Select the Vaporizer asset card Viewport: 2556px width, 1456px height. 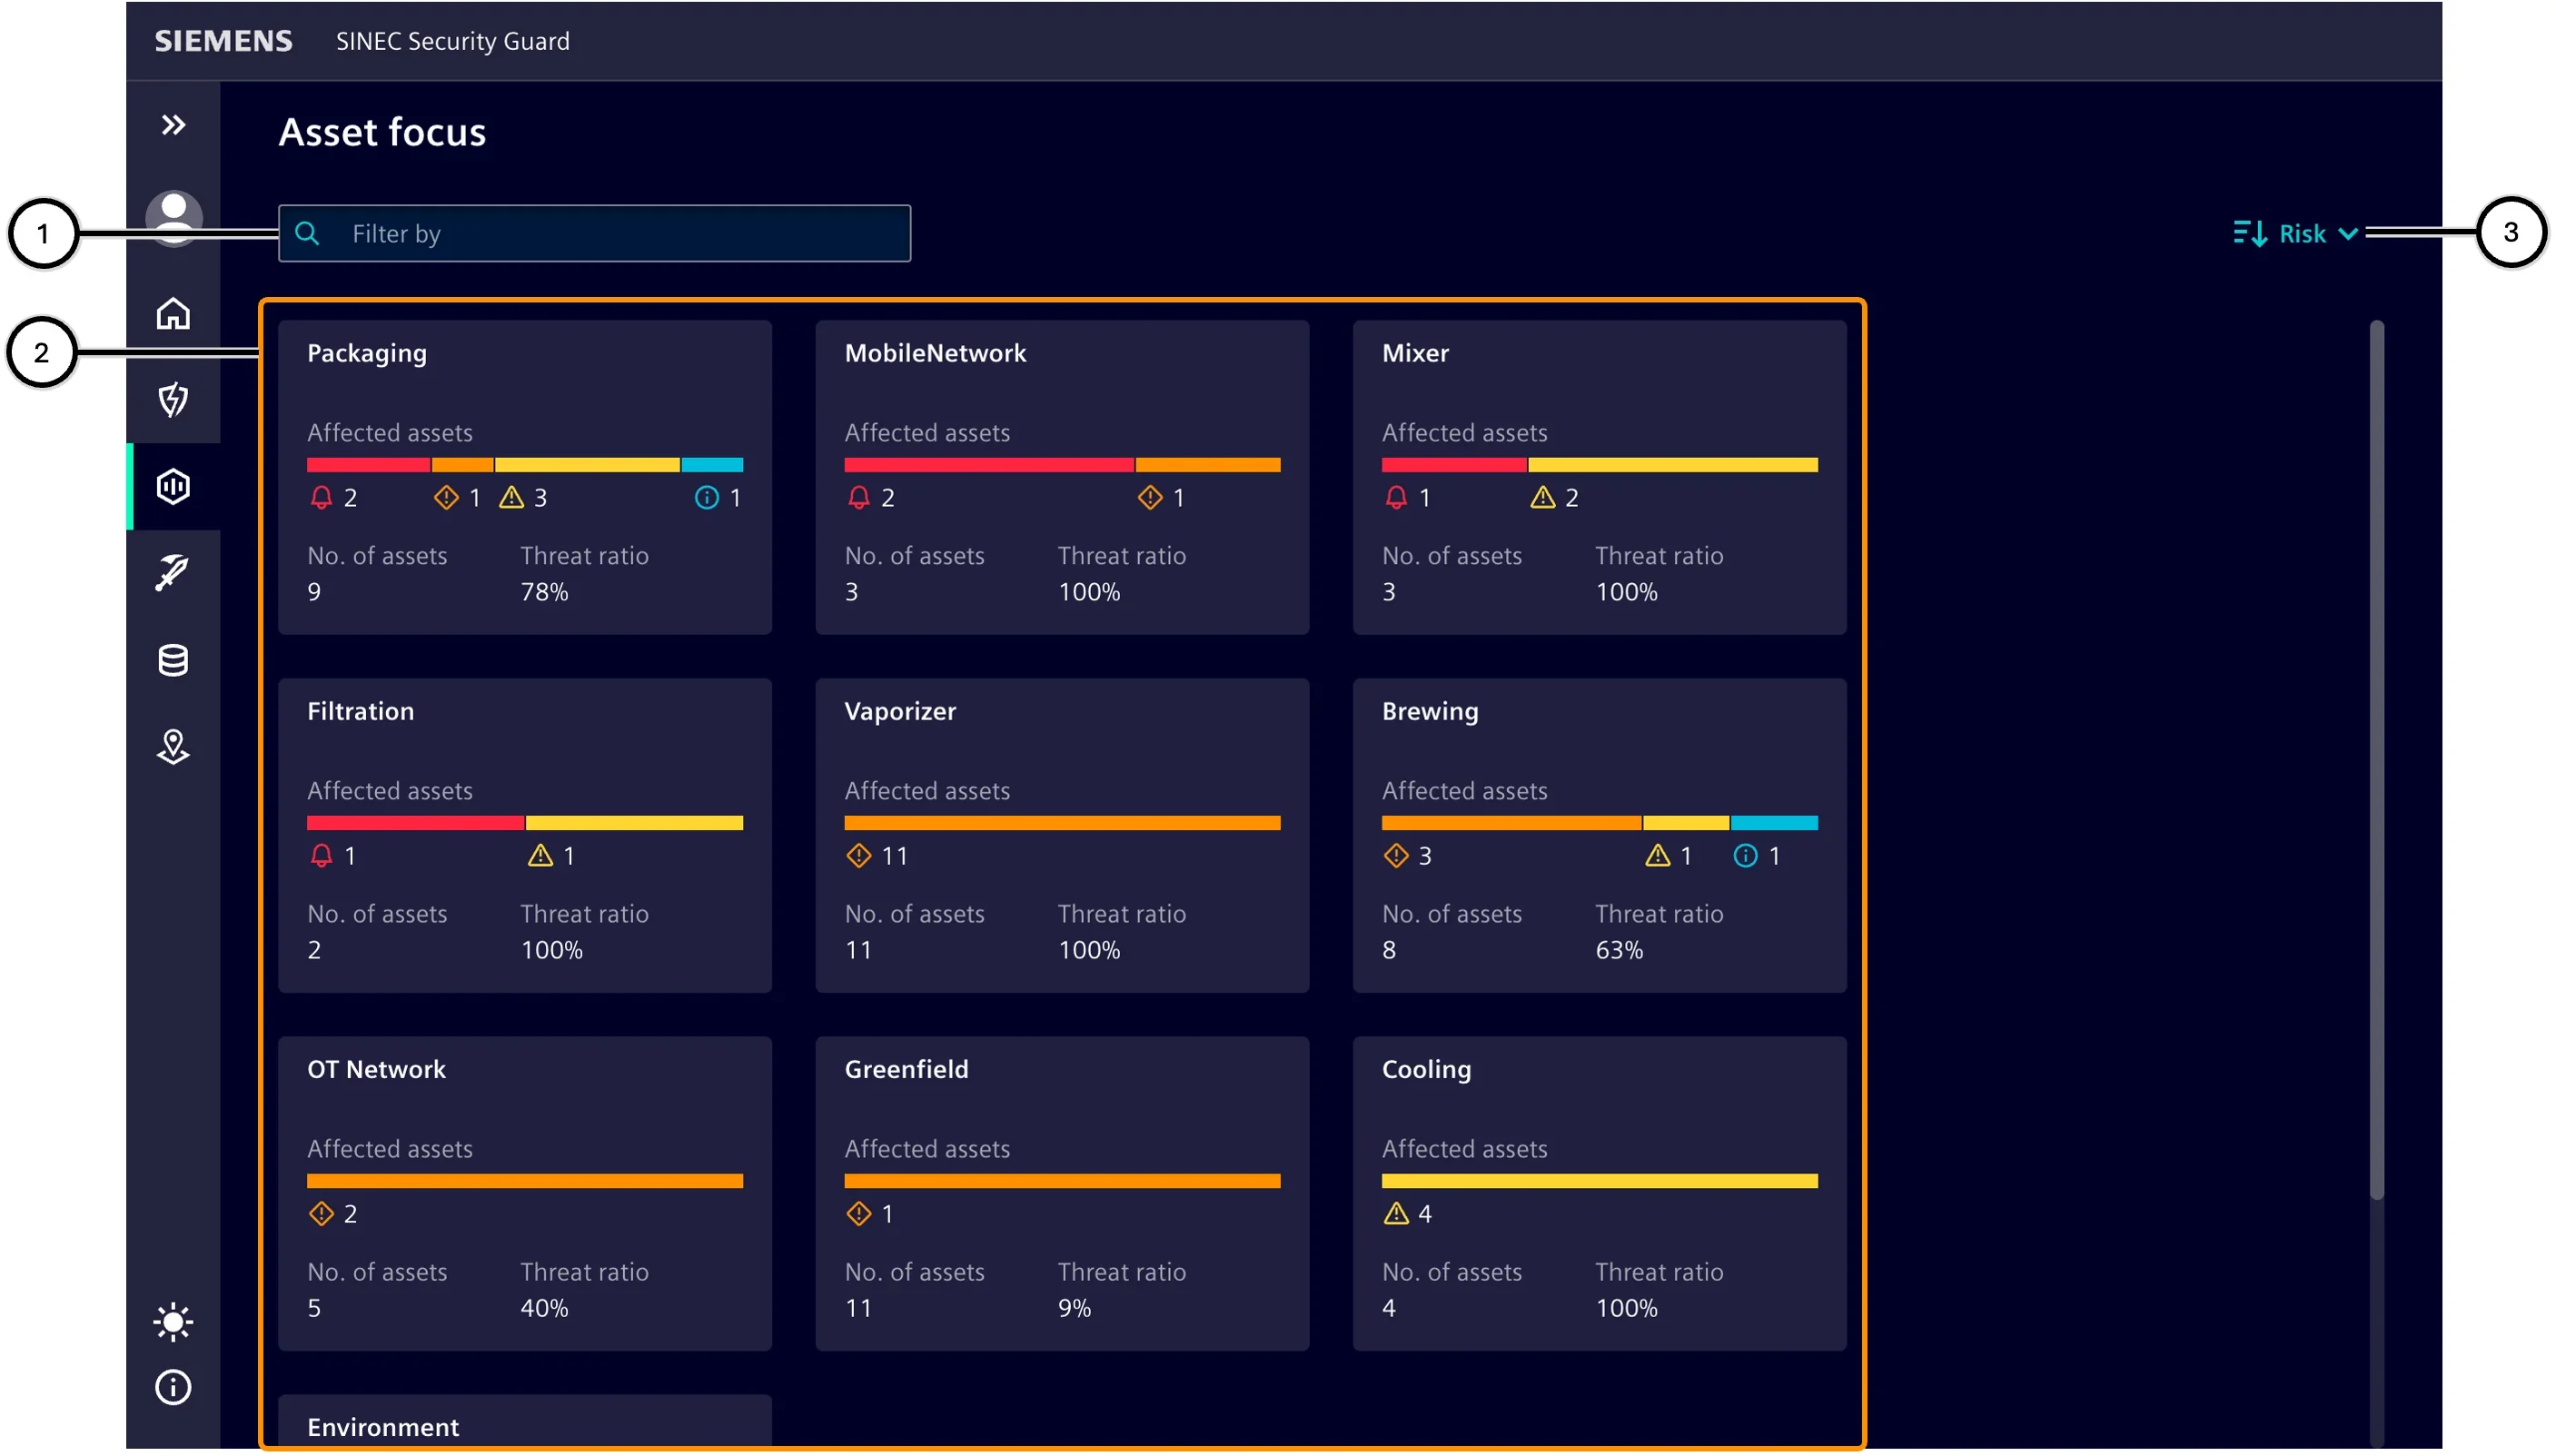click(1062, 836)
